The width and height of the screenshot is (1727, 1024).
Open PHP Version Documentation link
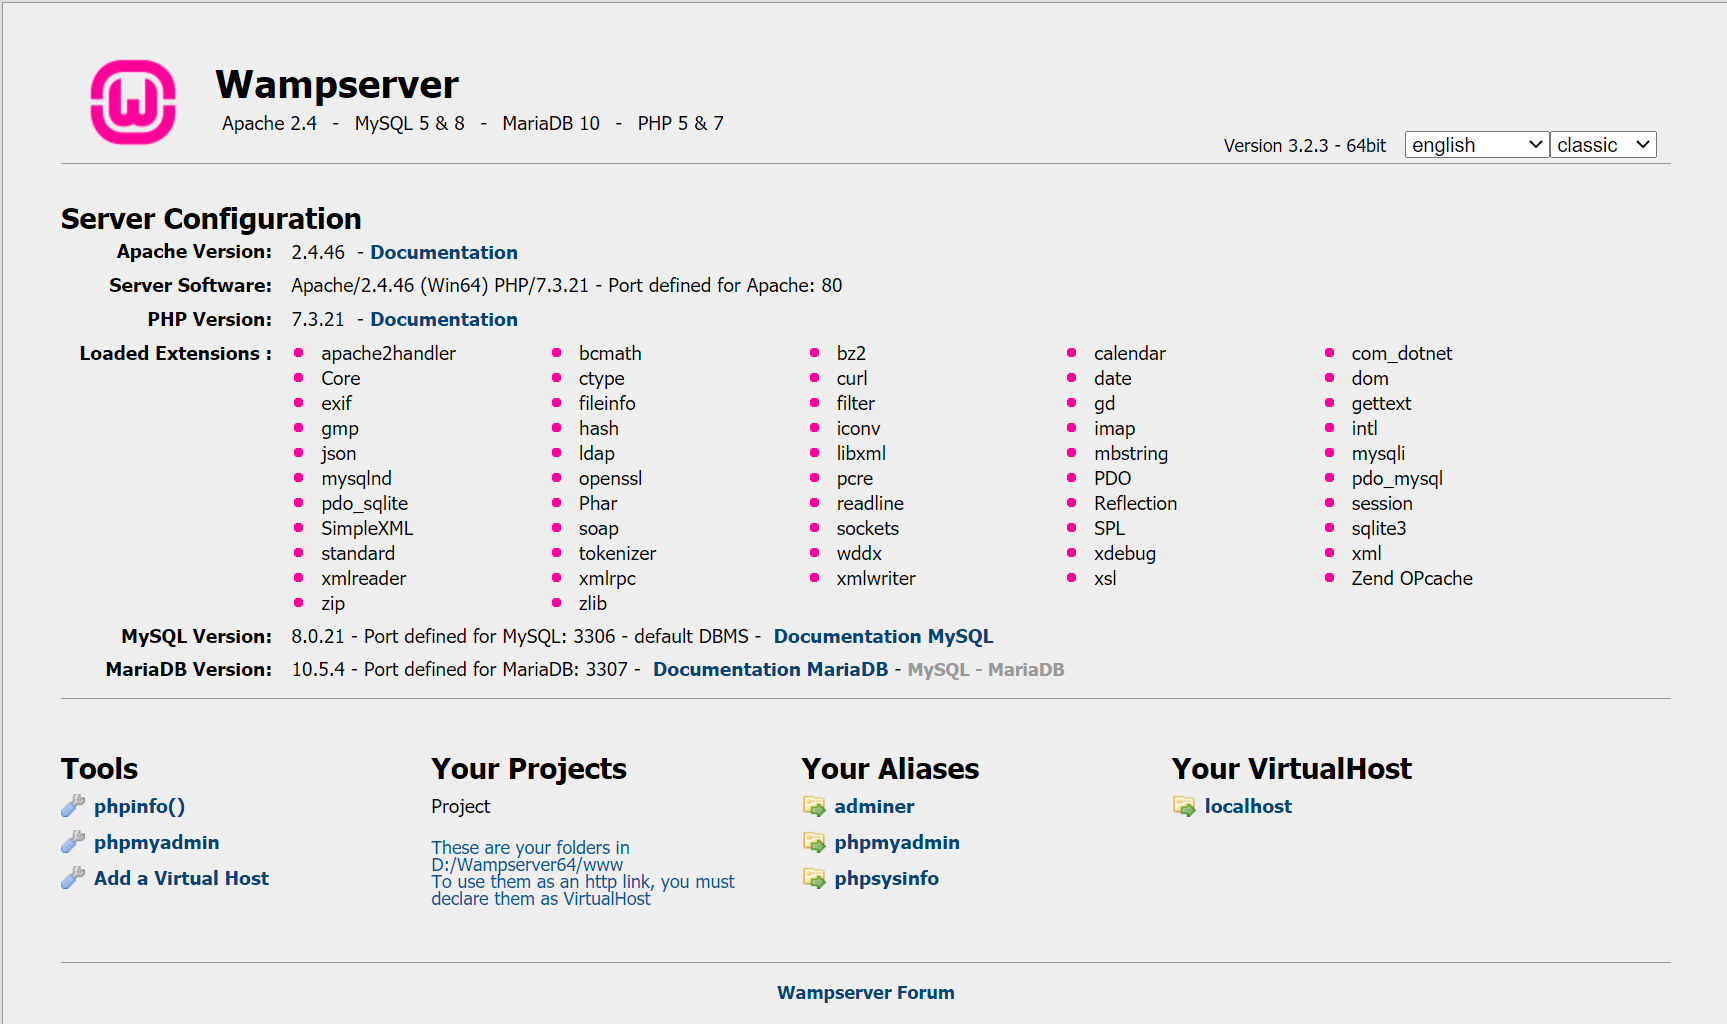click(444, 319)
